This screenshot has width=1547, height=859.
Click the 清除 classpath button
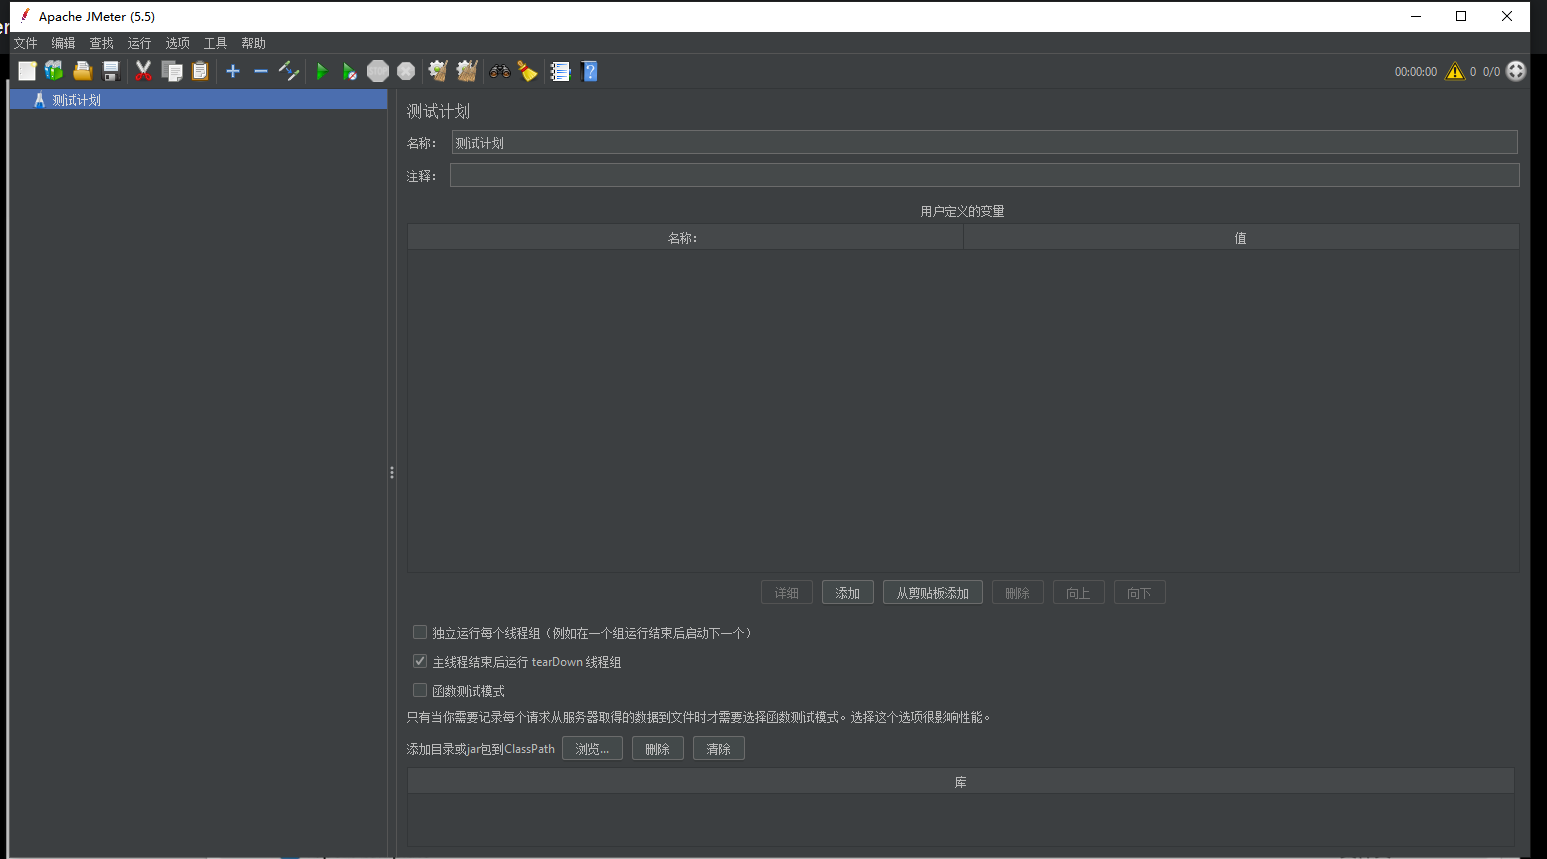tap(719, 748)
